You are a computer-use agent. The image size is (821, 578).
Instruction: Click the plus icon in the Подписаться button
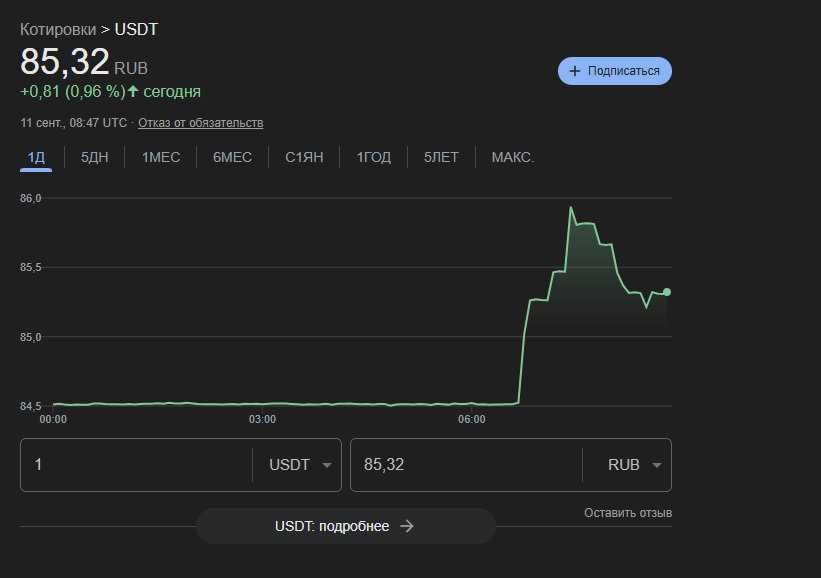tap(575, 71)
